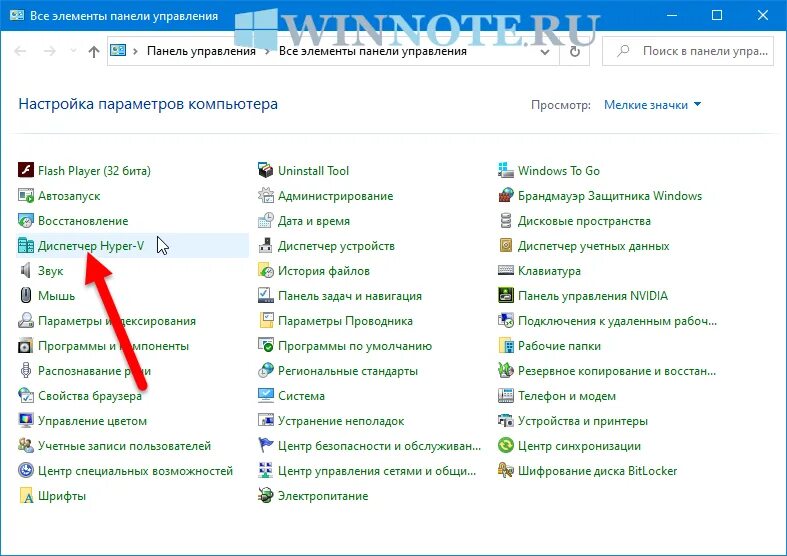The width and height of the screenshot is (787, 556).
Task: Select Все элементы панели управления breadcrumb
Action: click(x=373, y=51)
